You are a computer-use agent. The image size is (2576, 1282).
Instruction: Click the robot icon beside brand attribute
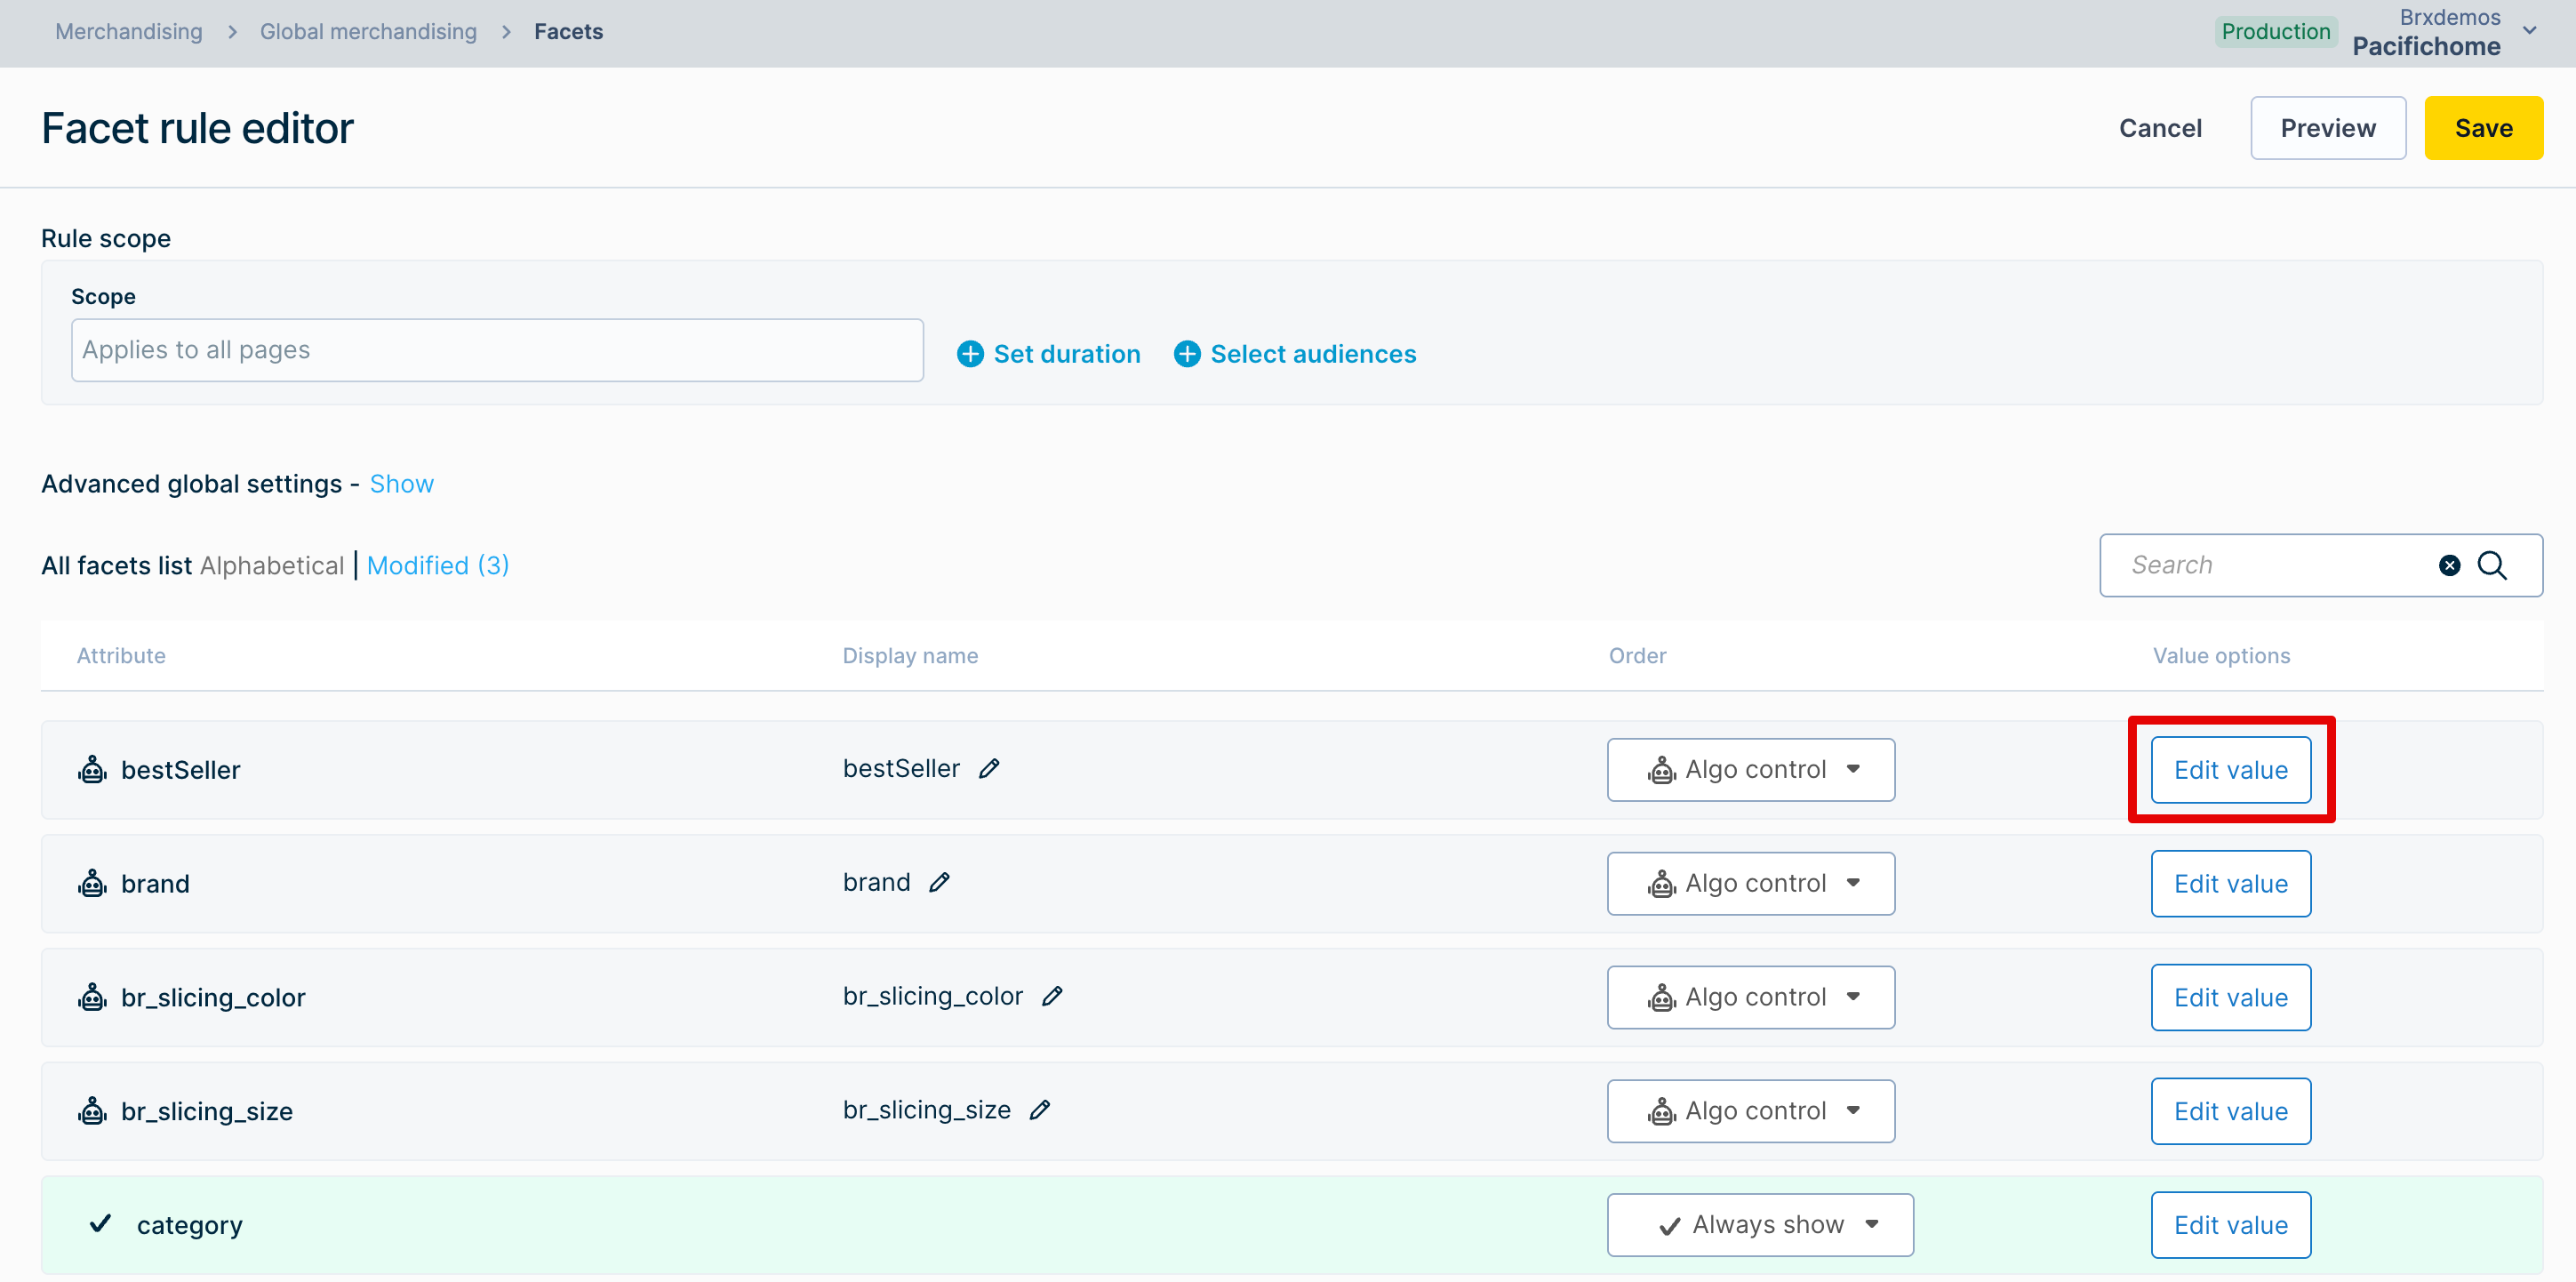pos(92,884)
